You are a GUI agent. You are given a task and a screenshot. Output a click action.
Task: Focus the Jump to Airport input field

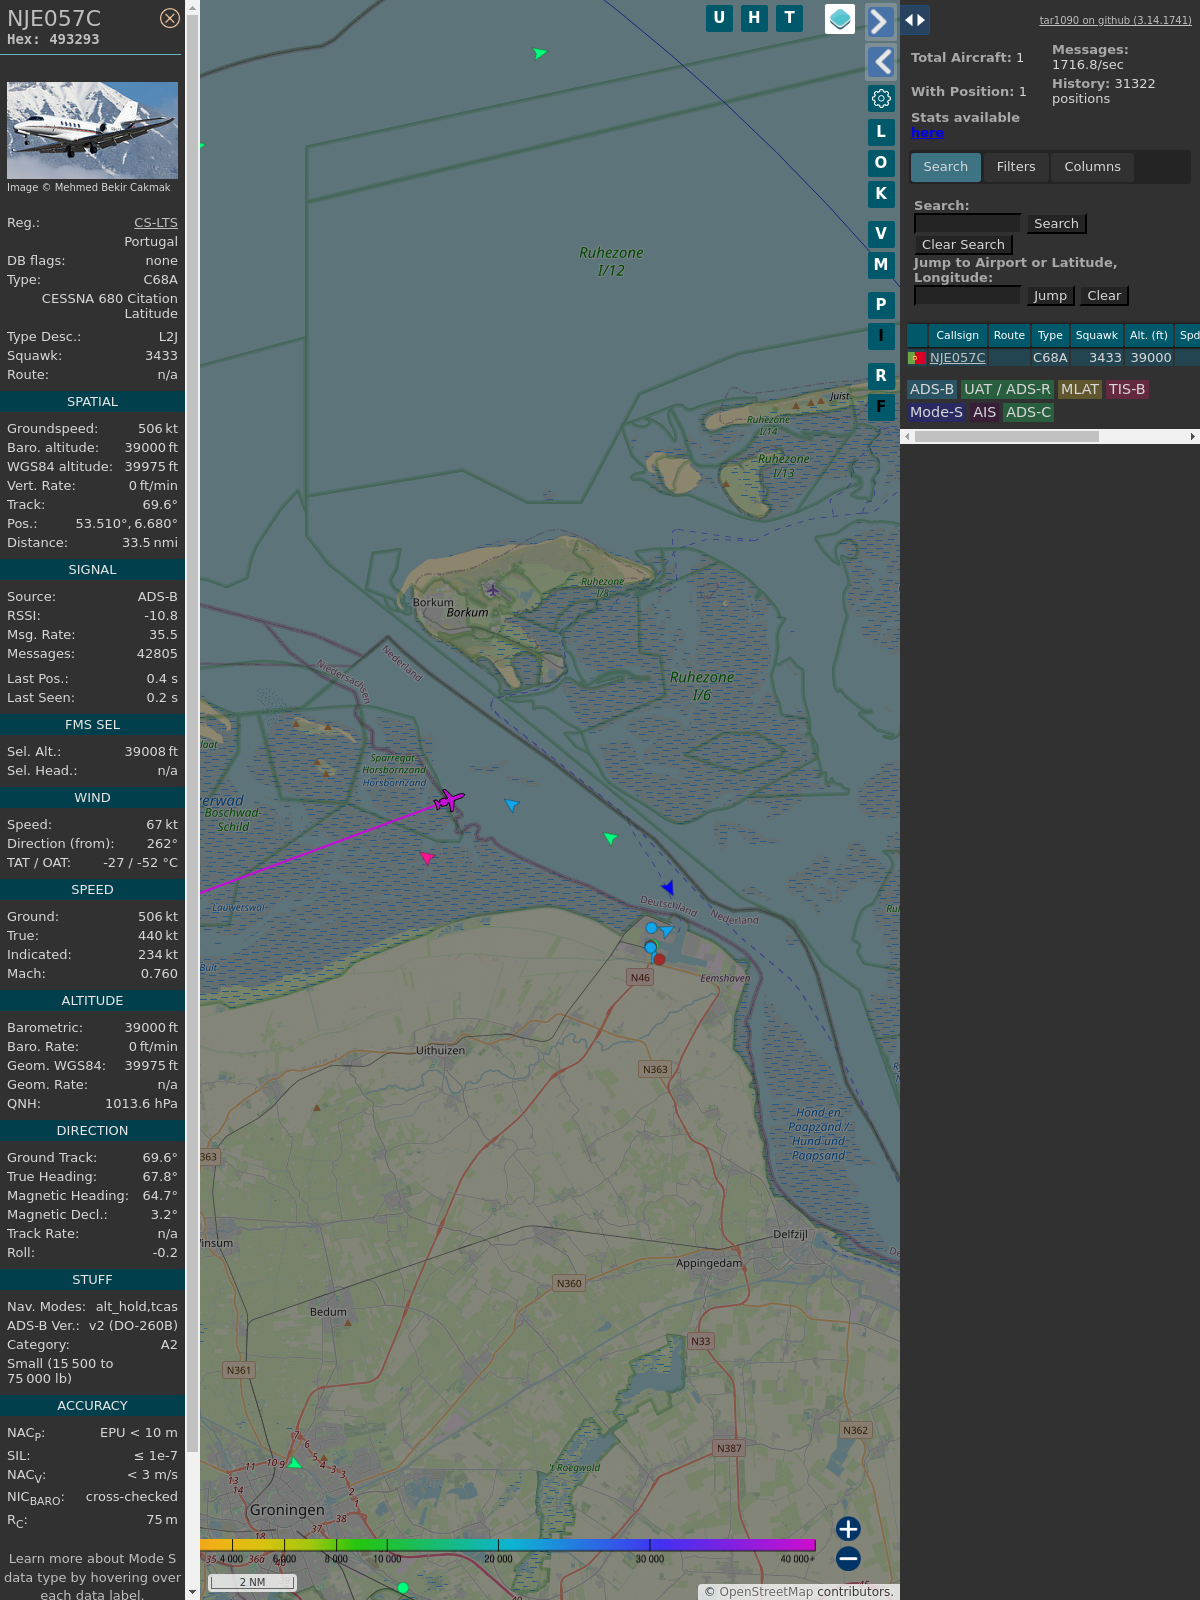click(967, 296)
